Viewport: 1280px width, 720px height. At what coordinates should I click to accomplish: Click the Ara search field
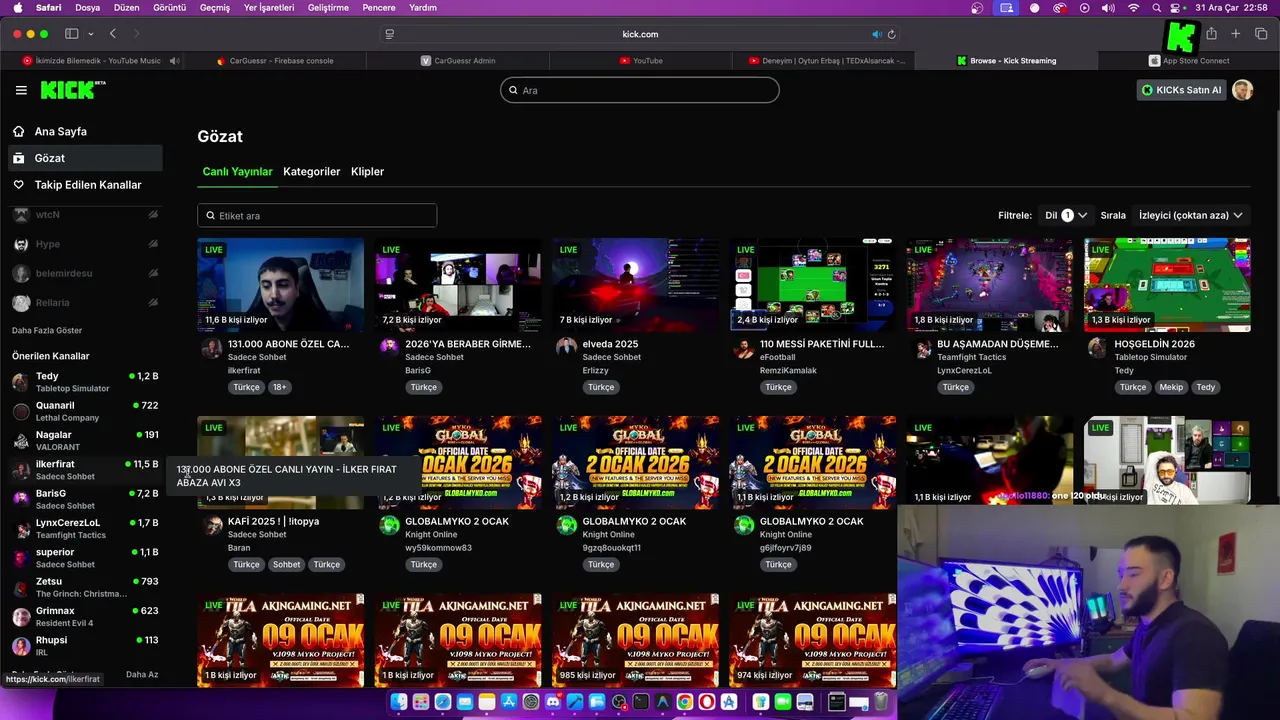click(640, 90)
